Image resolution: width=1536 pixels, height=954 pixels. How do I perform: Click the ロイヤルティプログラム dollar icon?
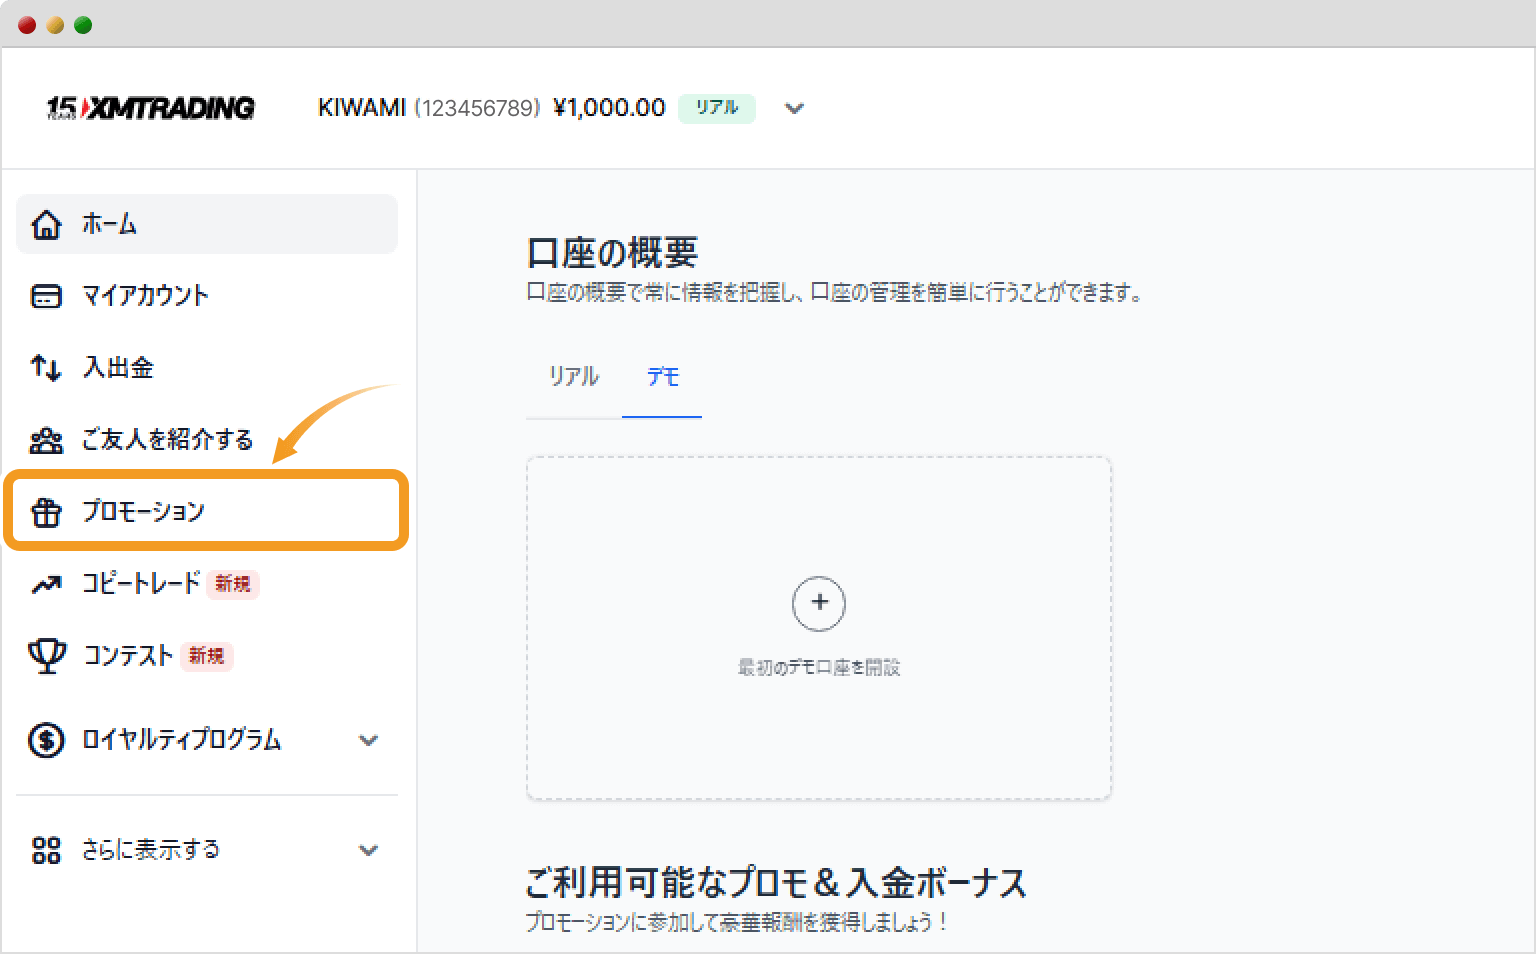46,740
